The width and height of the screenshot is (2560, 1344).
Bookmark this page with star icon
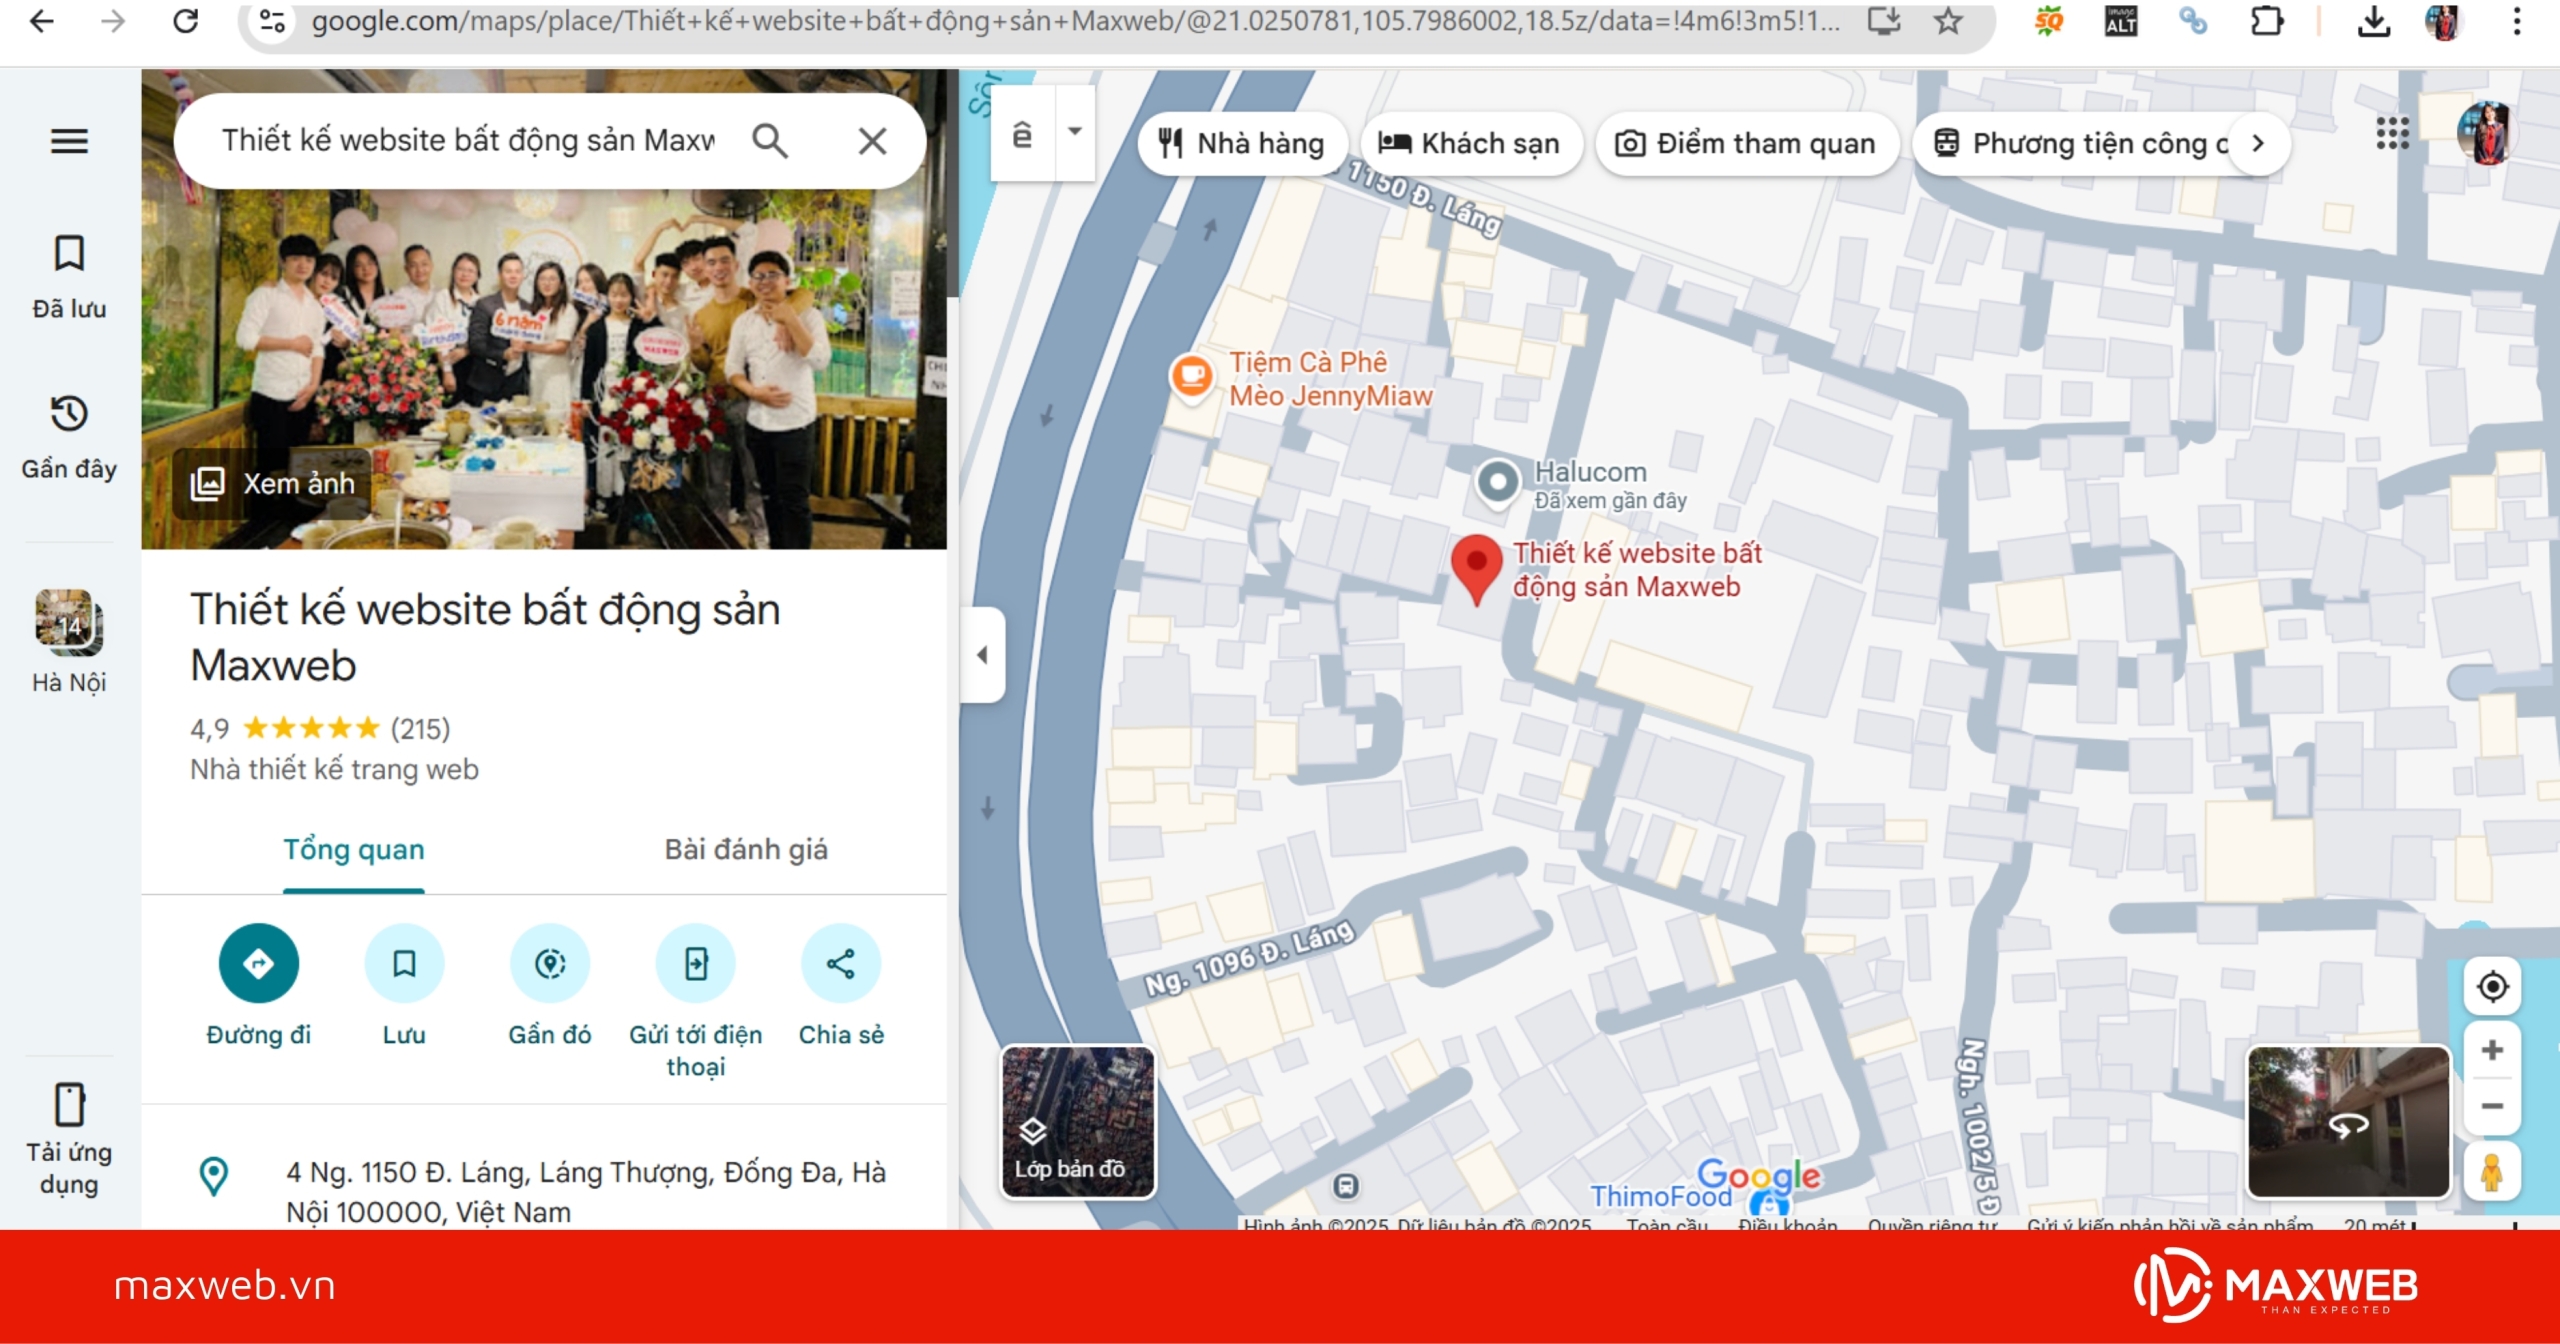click(1948, 21)
